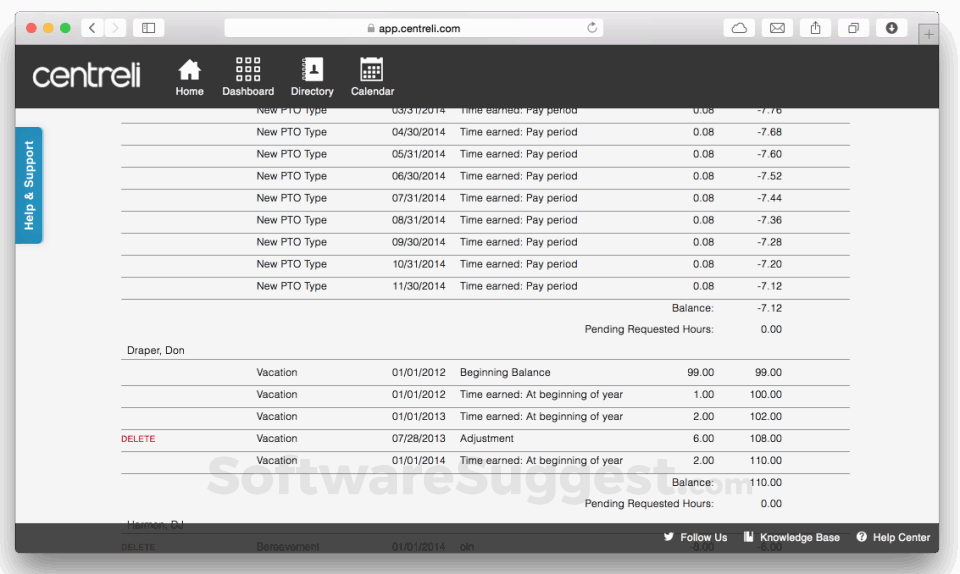This screenshot has width=960, height=574.
Task: Click the Safari forward arrow
Action: pos(115,28)
